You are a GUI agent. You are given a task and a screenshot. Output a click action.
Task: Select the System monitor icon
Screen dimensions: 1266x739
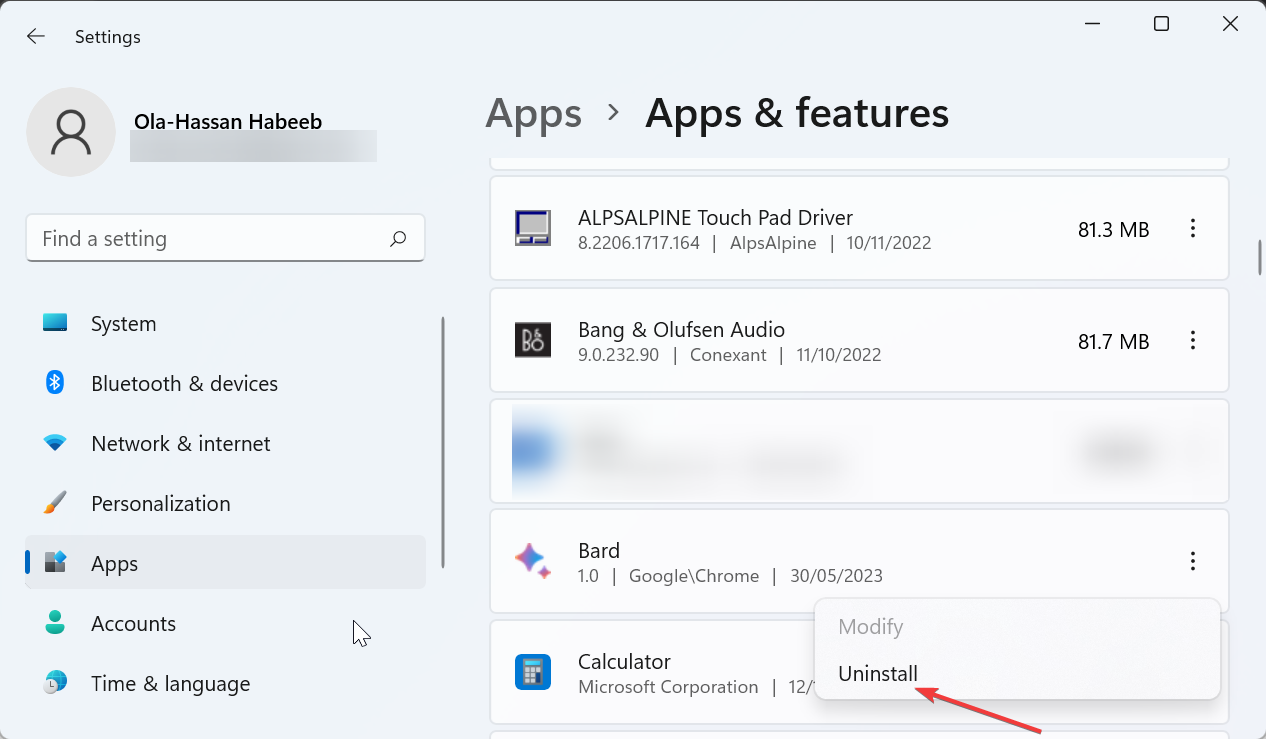point(55,323)
